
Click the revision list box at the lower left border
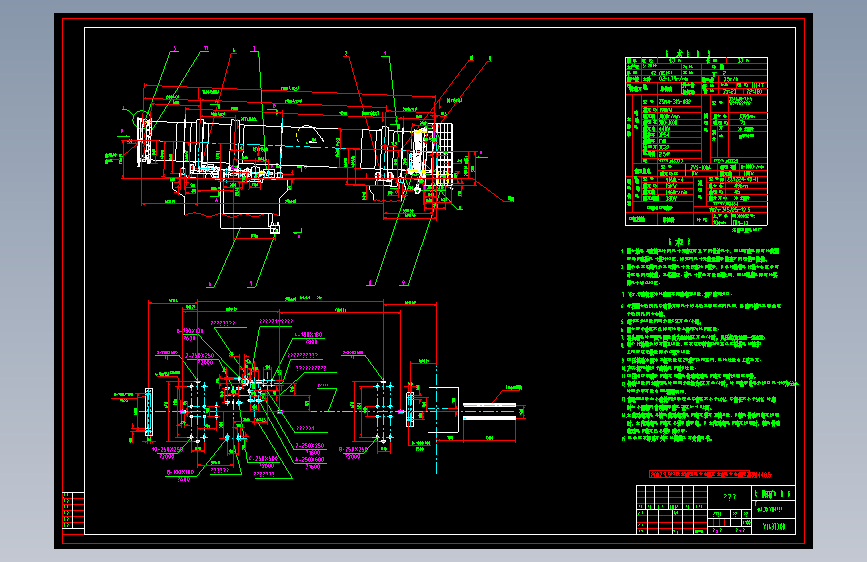pyautogui.click(x=74, y=511)
